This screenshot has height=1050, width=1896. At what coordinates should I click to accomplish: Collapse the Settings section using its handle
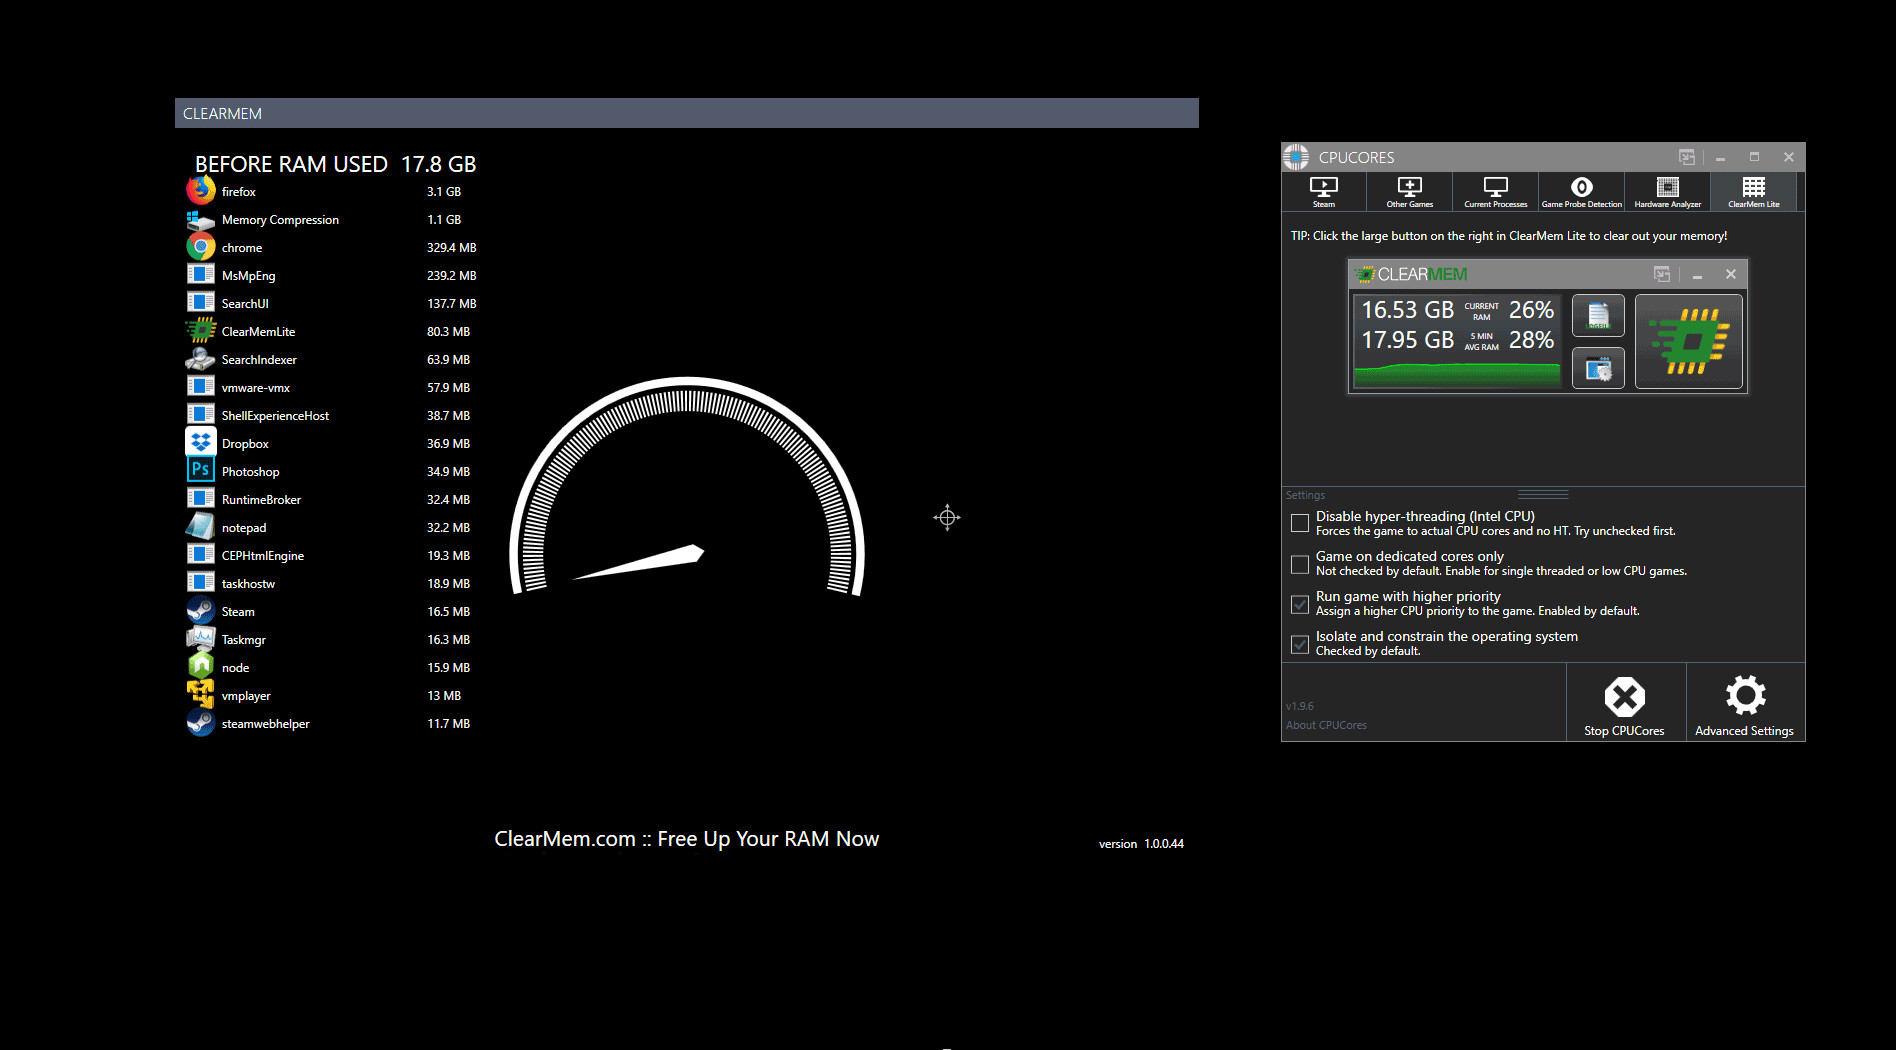point(1541,492)
